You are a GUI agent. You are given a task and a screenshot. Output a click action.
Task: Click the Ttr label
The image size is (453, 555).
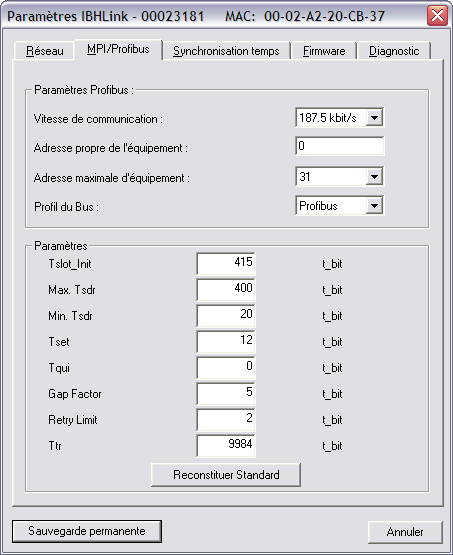(x=55, y=446)
